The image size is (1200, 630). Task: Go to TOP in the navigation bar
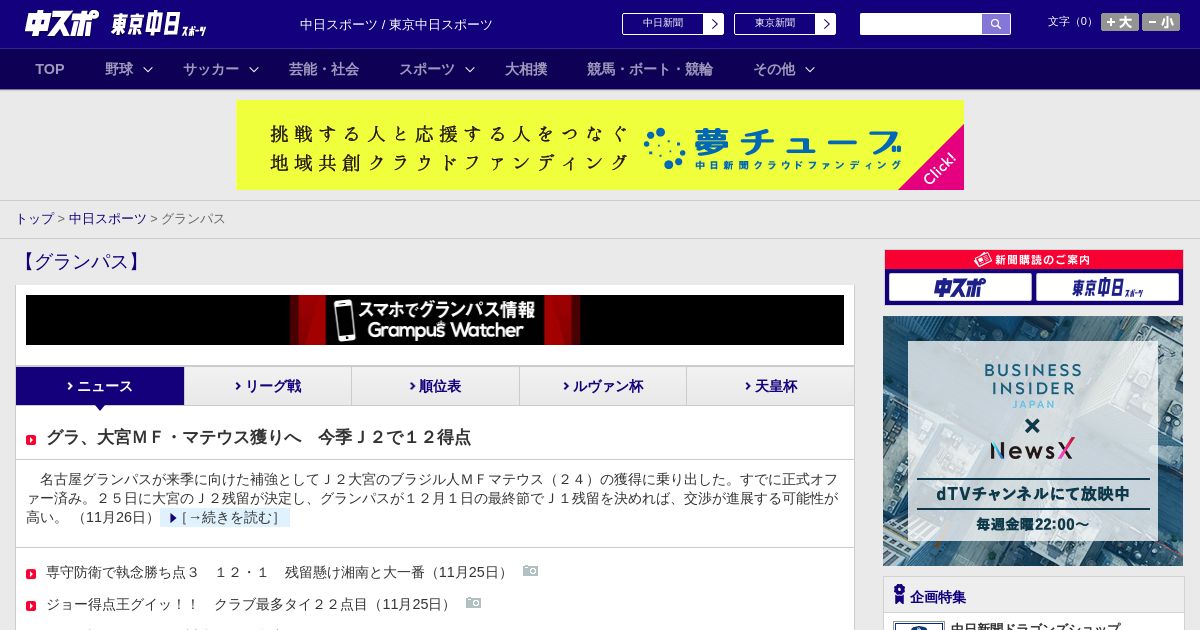[x=50, y=69]
